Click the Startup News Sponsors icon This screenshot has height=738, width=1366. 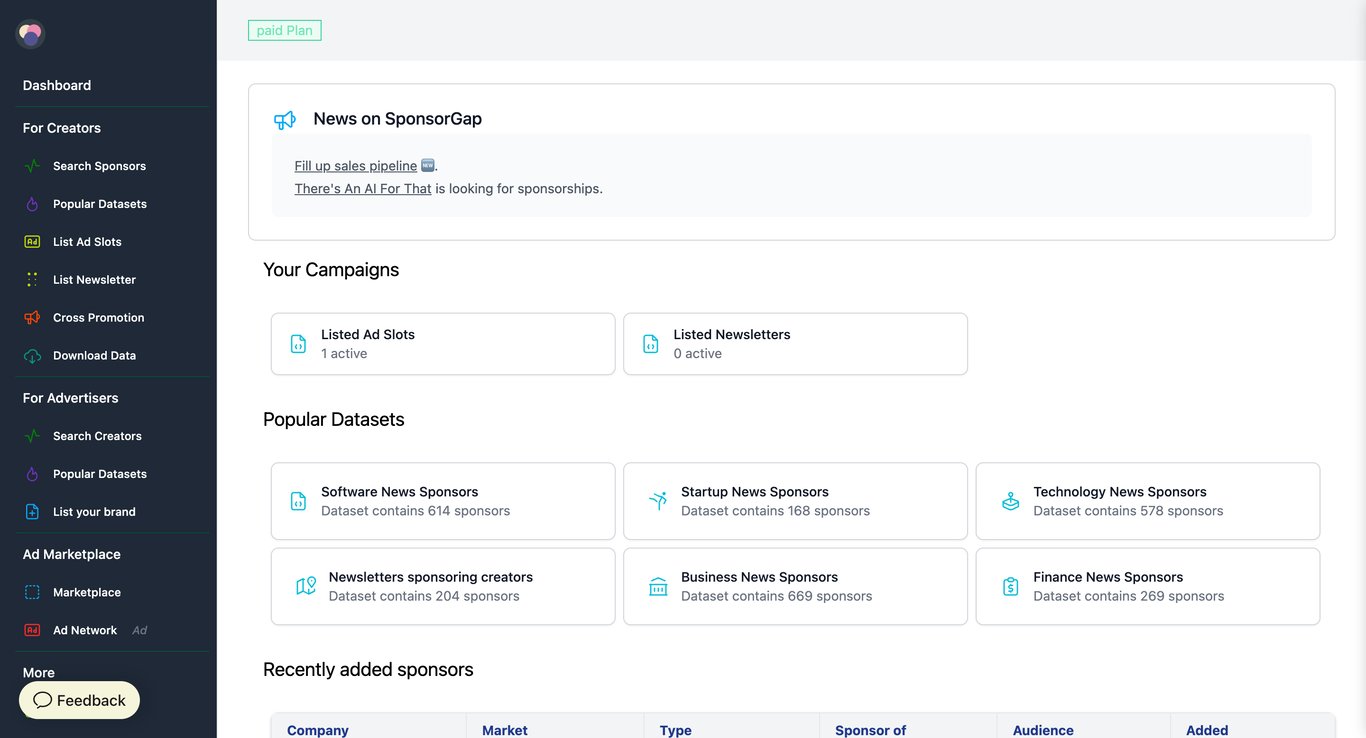point(658,501)
